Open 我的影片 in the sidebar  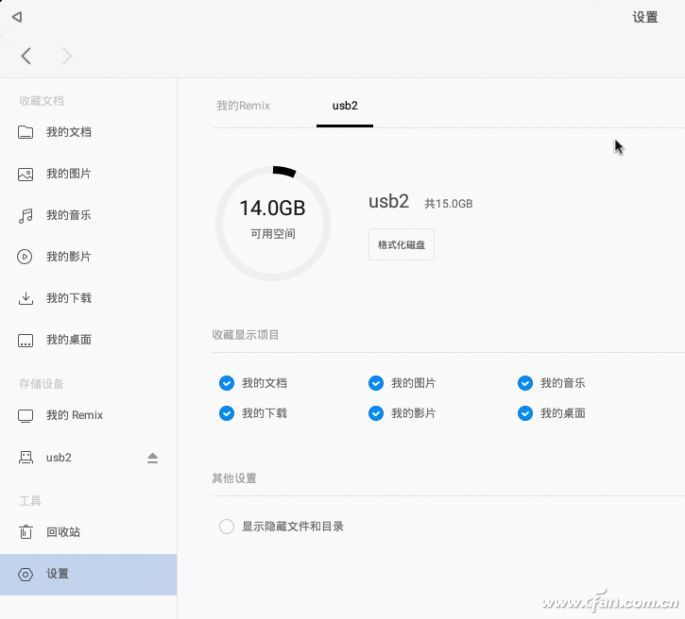pos(68,257)
